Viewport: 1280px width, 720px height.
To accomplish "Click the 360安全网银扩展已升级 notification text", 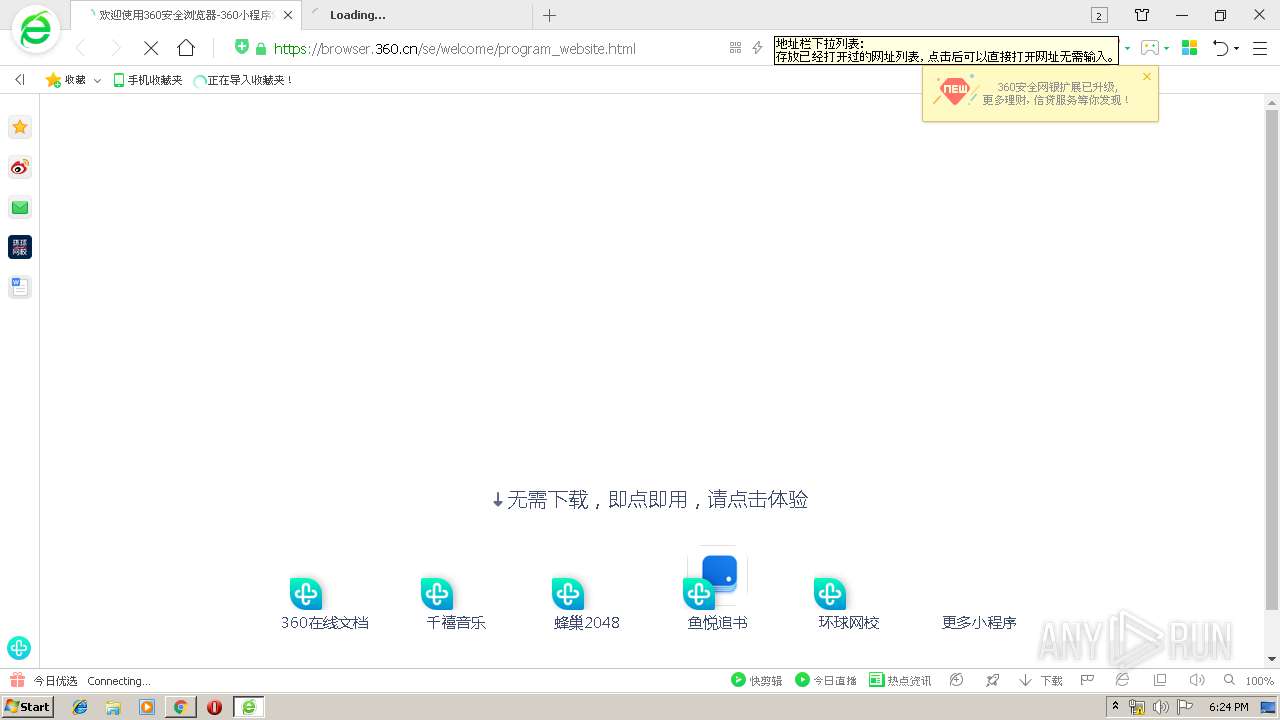I will pos(1056,94).
